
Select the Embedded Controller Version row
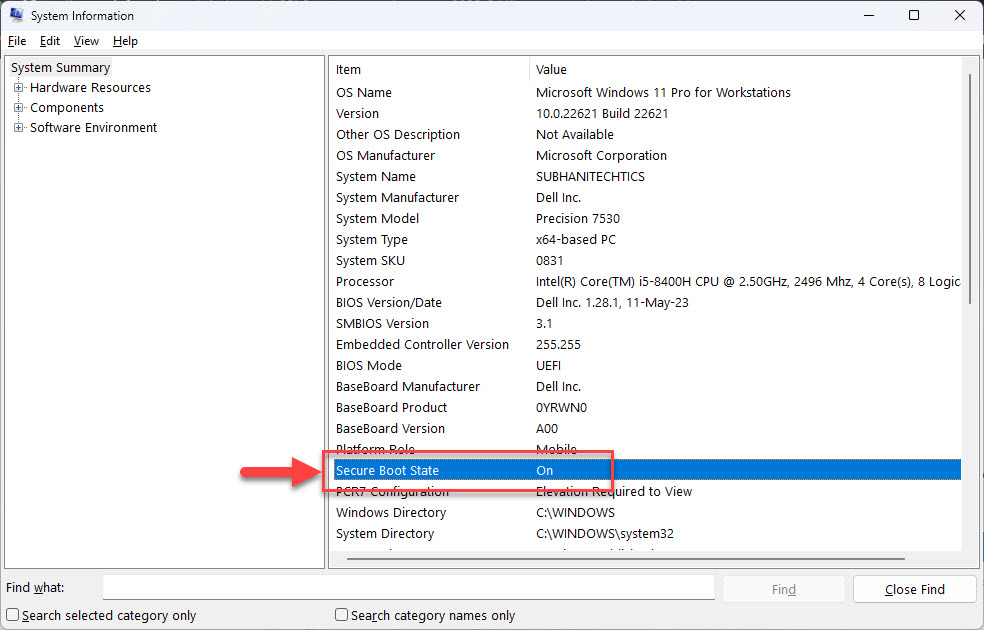(x=647, y=344)
